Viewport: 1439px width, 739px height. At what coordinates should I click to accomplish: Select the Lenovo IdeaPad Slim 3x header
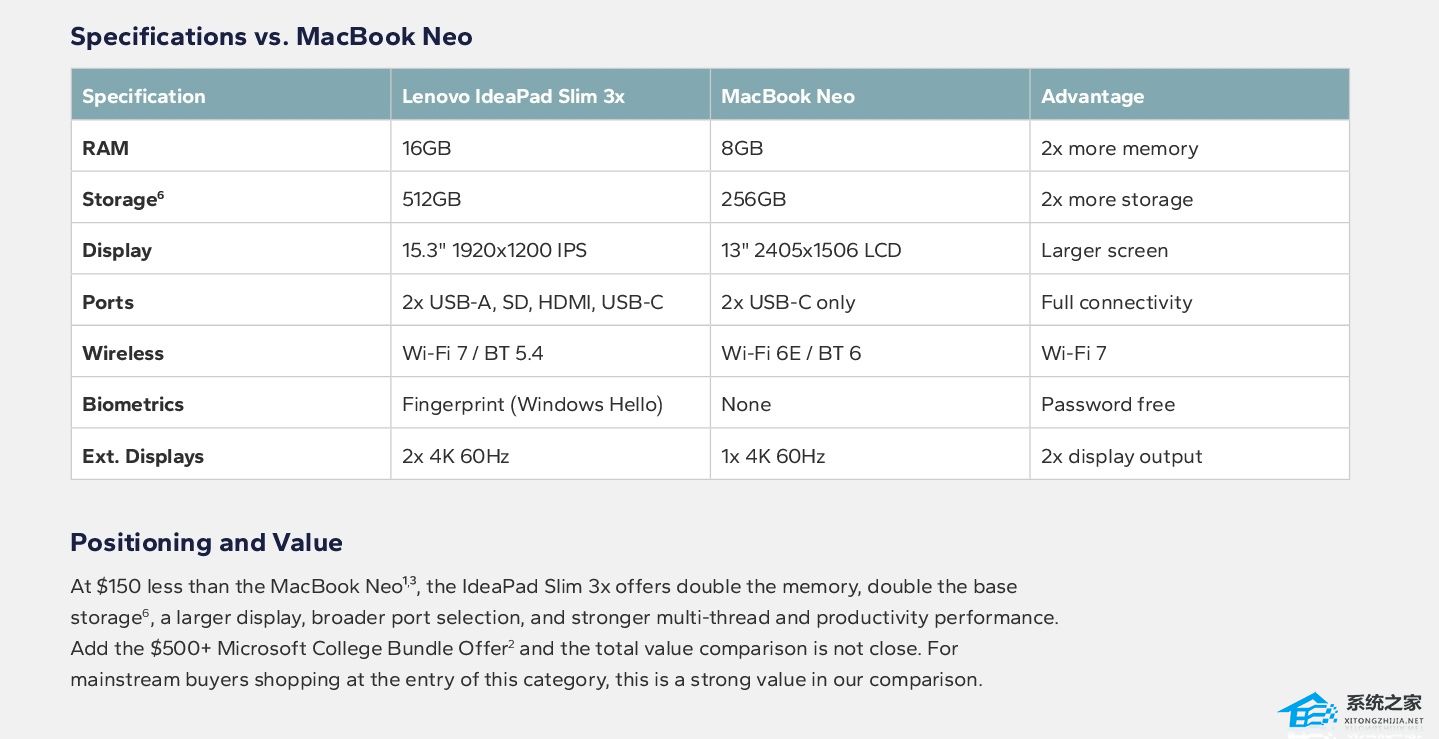click(x=550, y=95)
